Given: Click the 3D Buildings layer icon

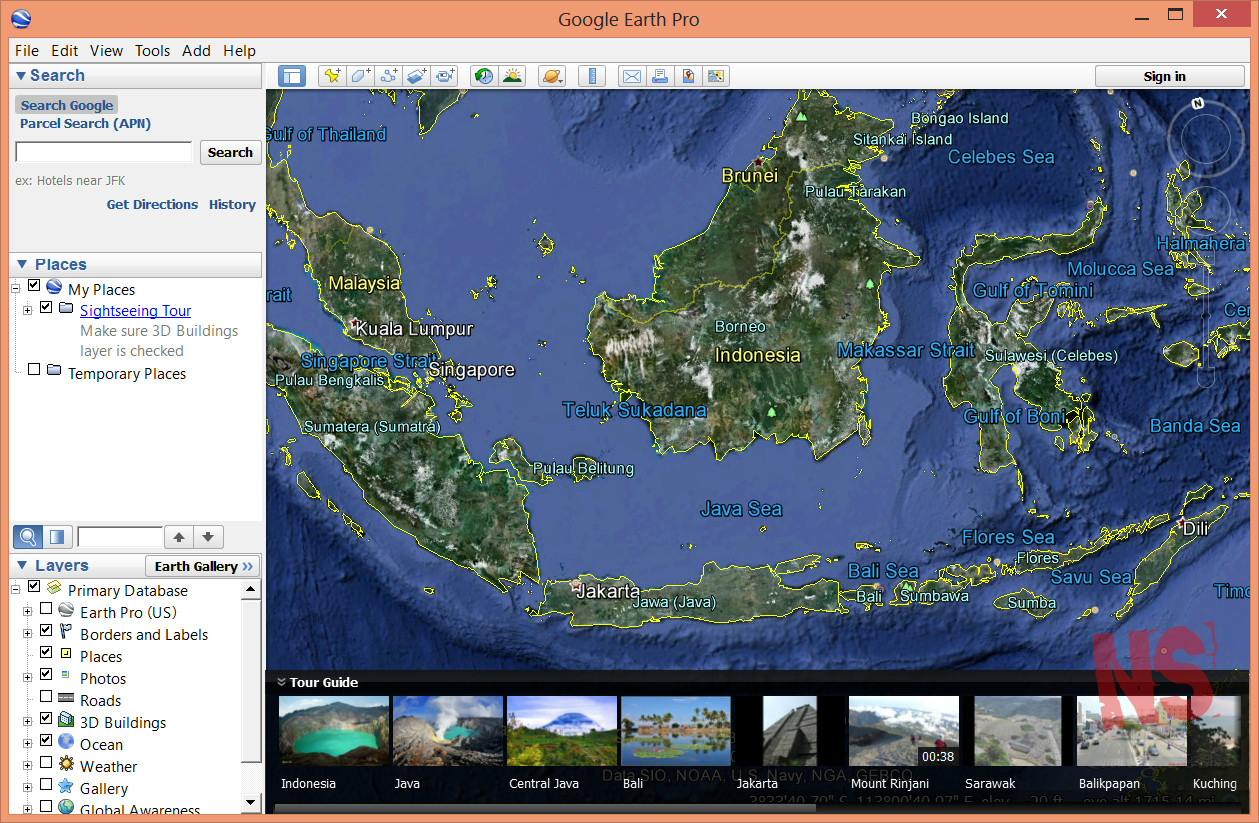Looking at the screenshot, I should point(66,721).
